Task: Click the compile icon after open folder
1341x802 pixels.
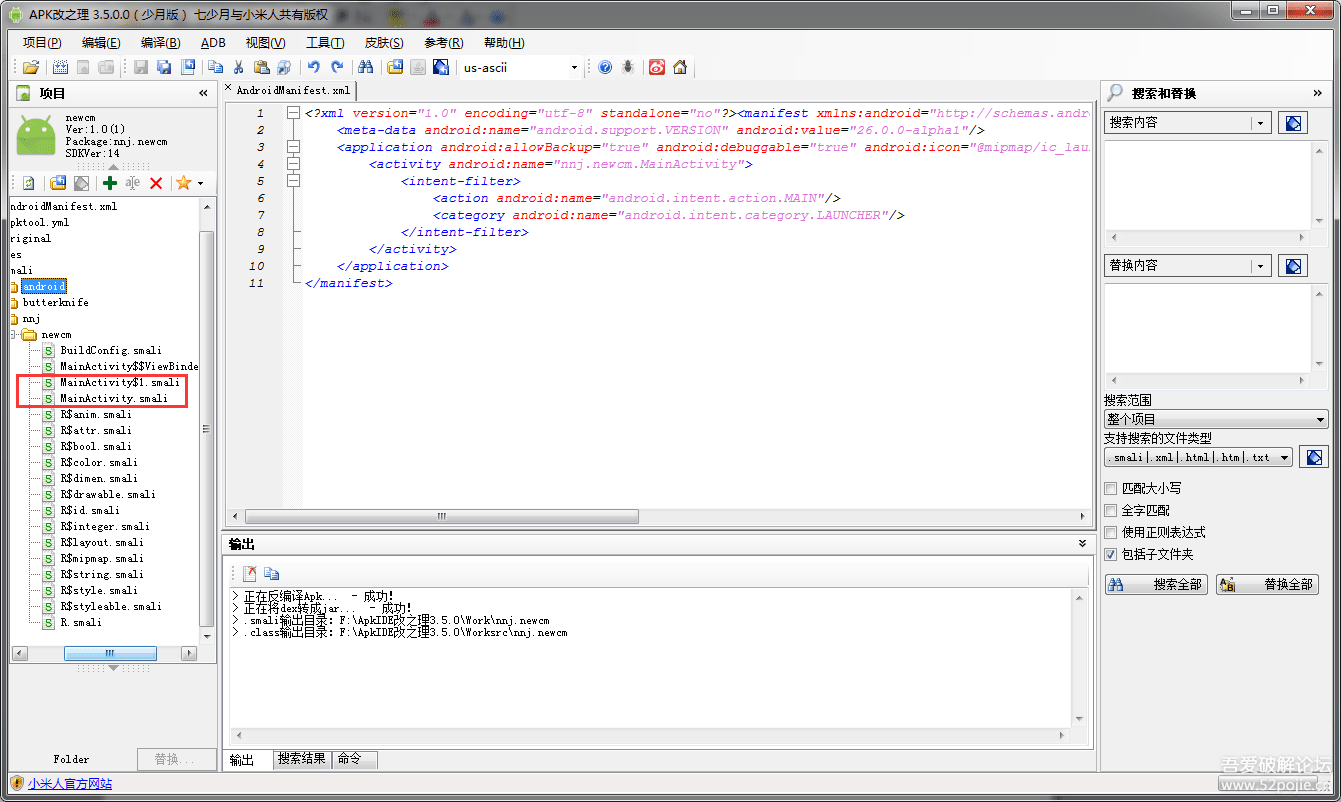Action: click(x=60, y=67)
